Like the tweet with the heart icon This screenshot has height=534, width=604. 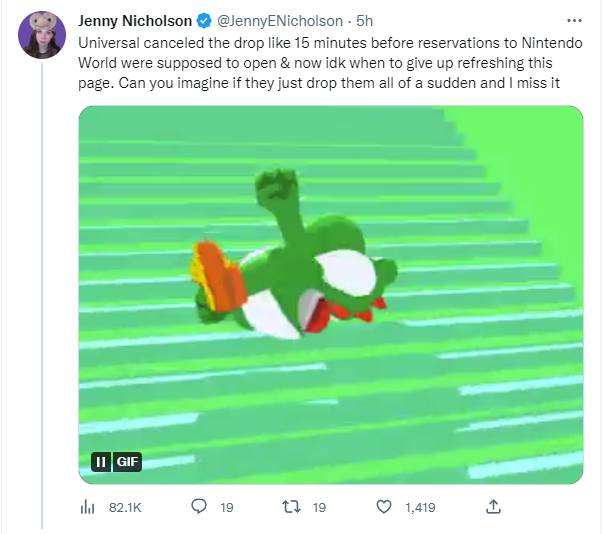[384, 507]
